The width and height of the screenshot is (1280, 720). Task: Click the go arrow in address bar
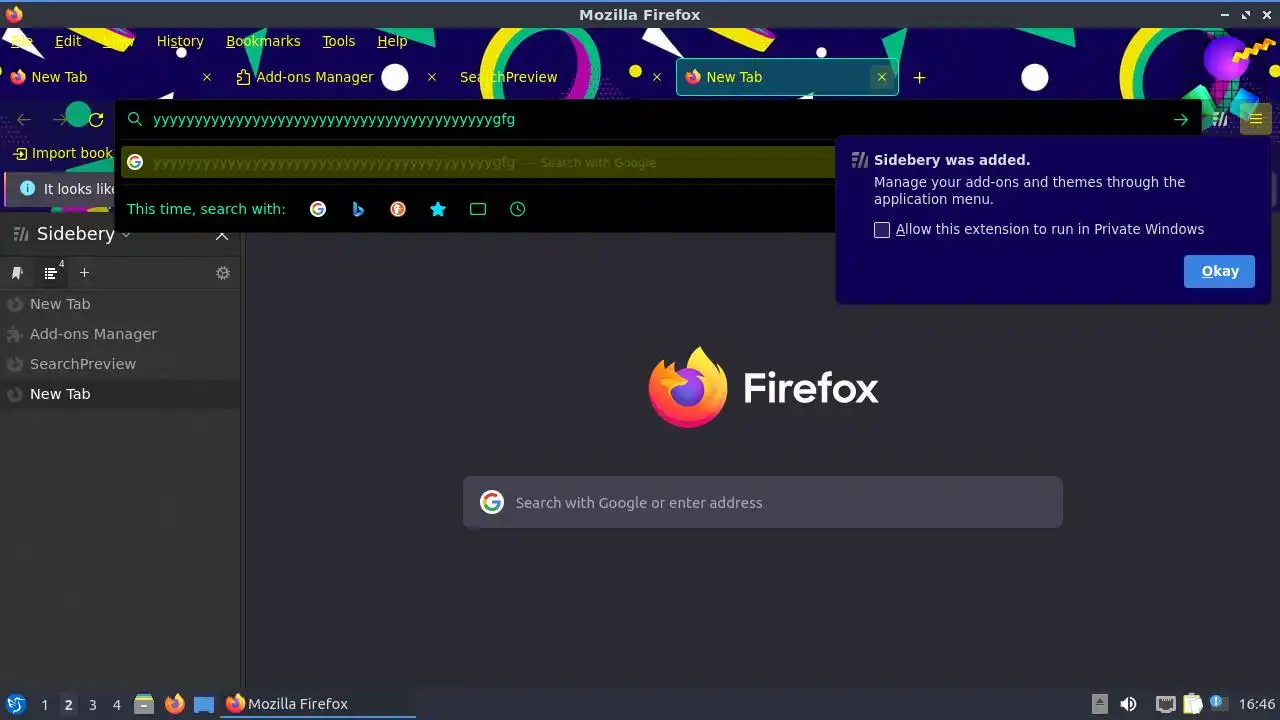[x=1181, y=120]
